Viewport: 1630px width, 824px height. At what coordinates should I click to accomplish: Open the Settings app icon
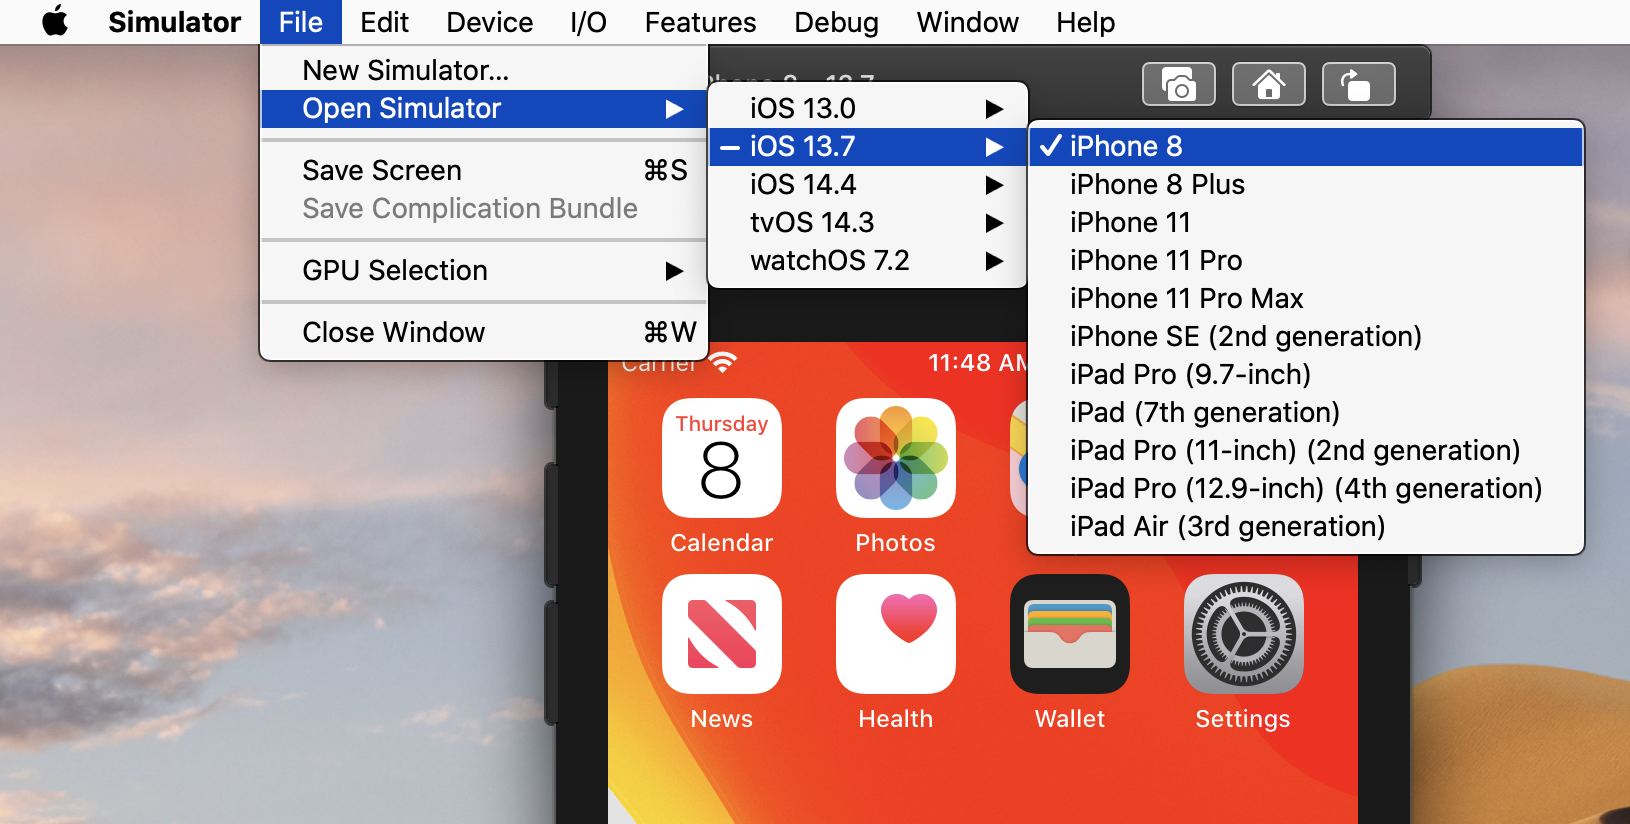[1244, 634]
